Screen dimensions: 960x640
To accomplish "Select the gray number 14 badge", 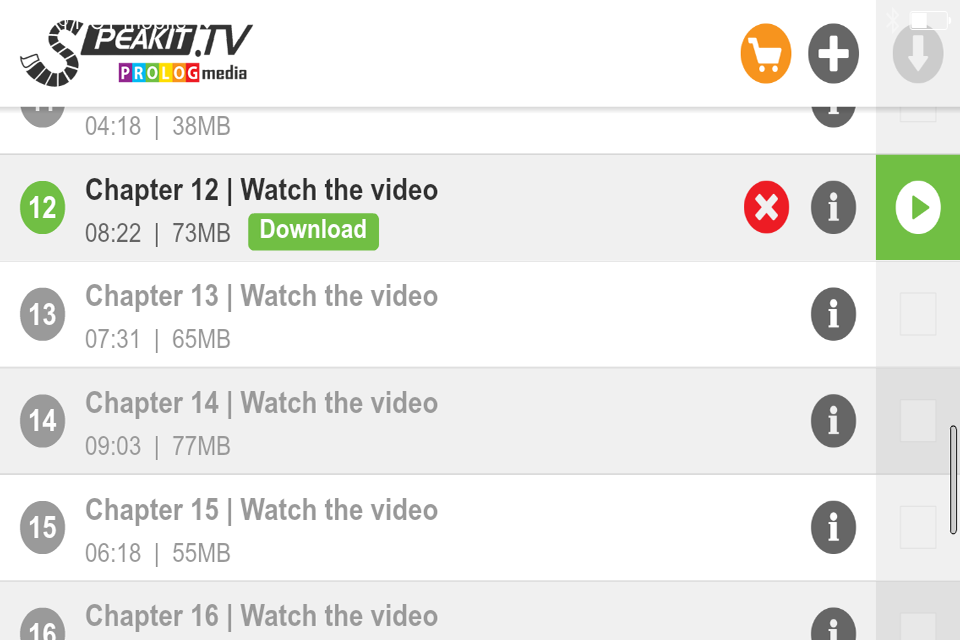I will pos(42,421).
